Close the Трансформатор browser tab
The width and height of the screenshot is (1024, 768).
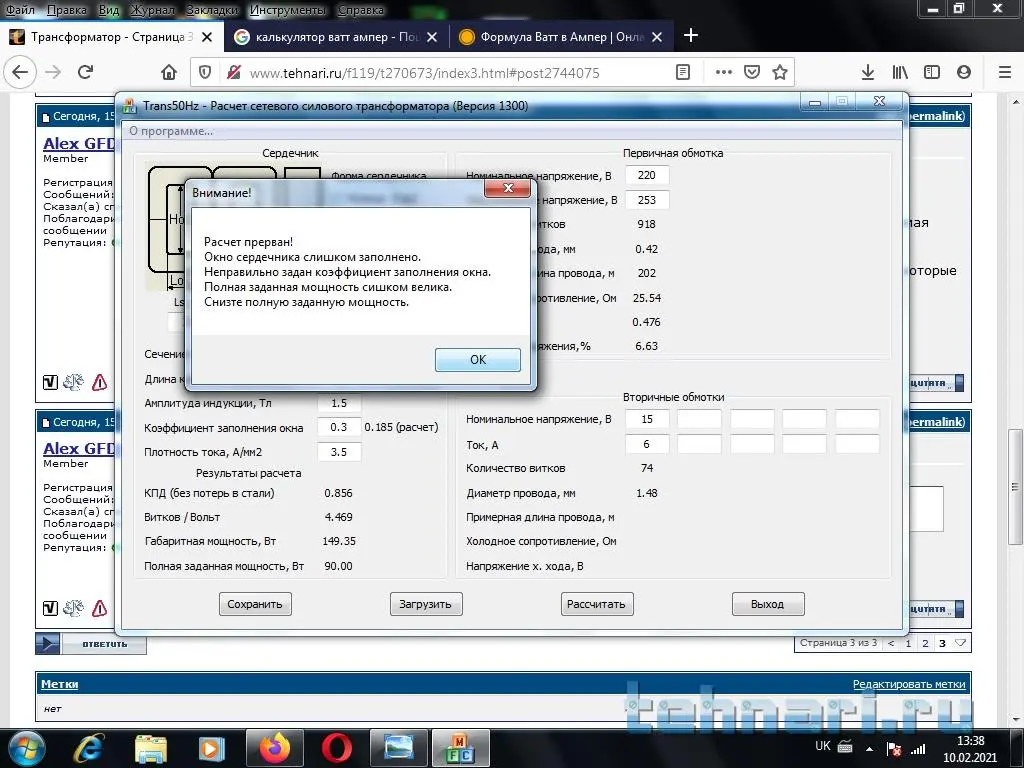[207, 37]
